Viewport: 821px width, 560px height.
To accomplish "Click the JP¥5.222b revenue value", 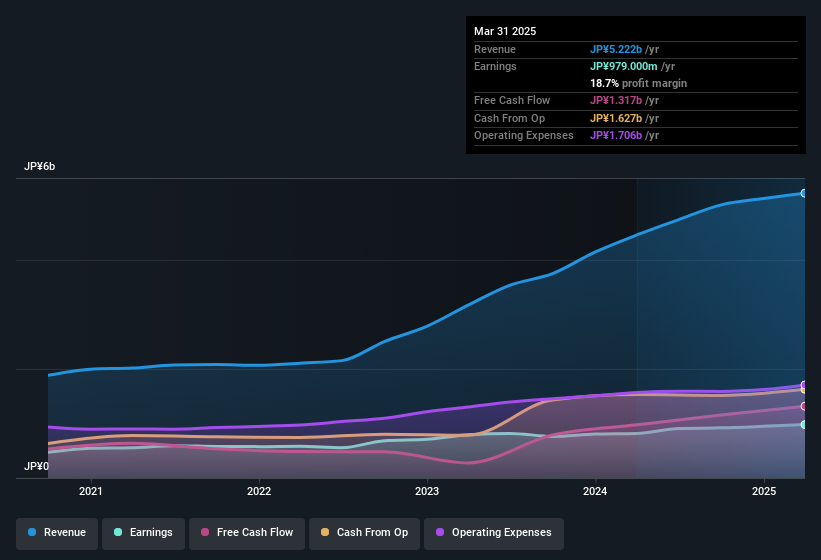I will pyautogui.click(x=616, y=49).
